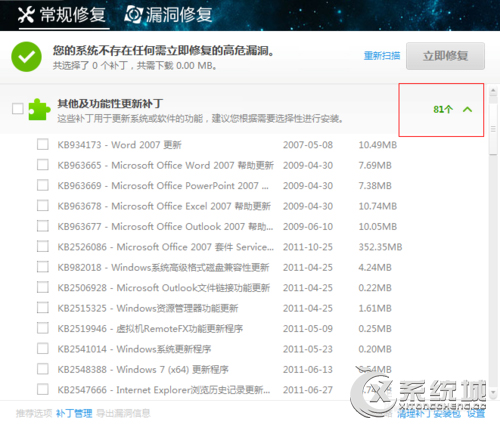Open 补丁管理 link
The image size is (500, 425).
pos(74,414)
